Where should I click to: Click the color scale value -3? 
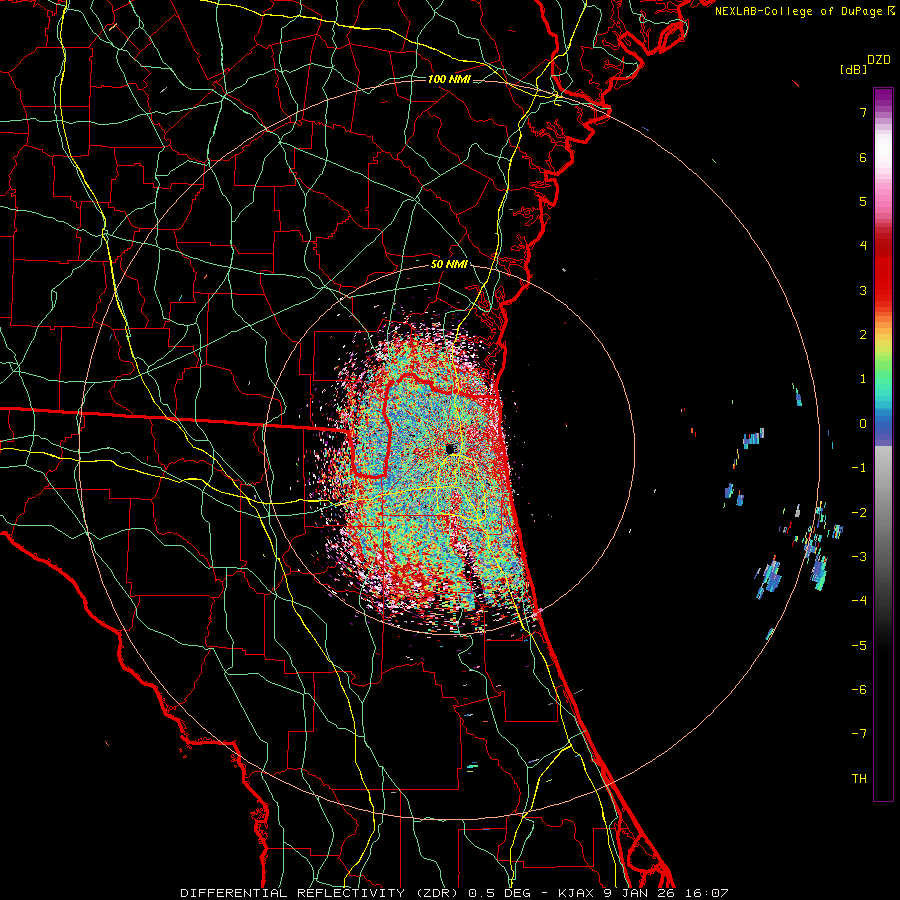click(859, 556)
